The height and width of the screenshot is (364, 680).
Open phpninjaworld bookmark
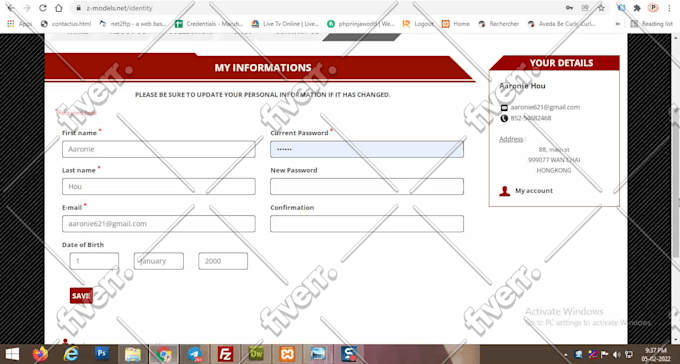(361, 24)
